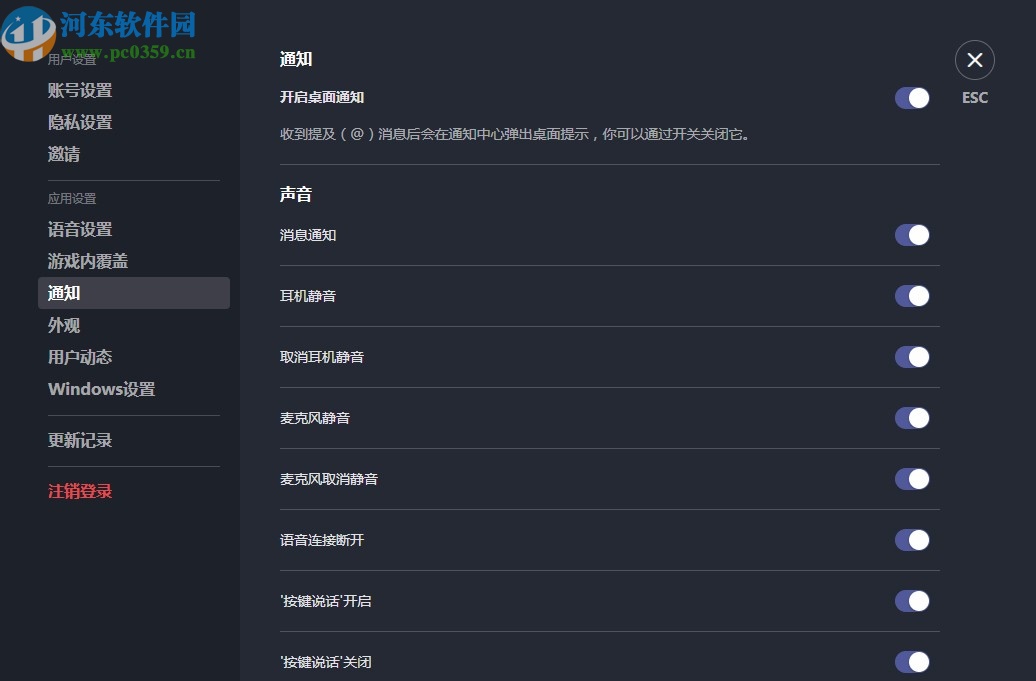Select 邀请 from user settings
The height and width of the screenshot is (681, 1036).
pyautogui.click(x=63, y=153)
